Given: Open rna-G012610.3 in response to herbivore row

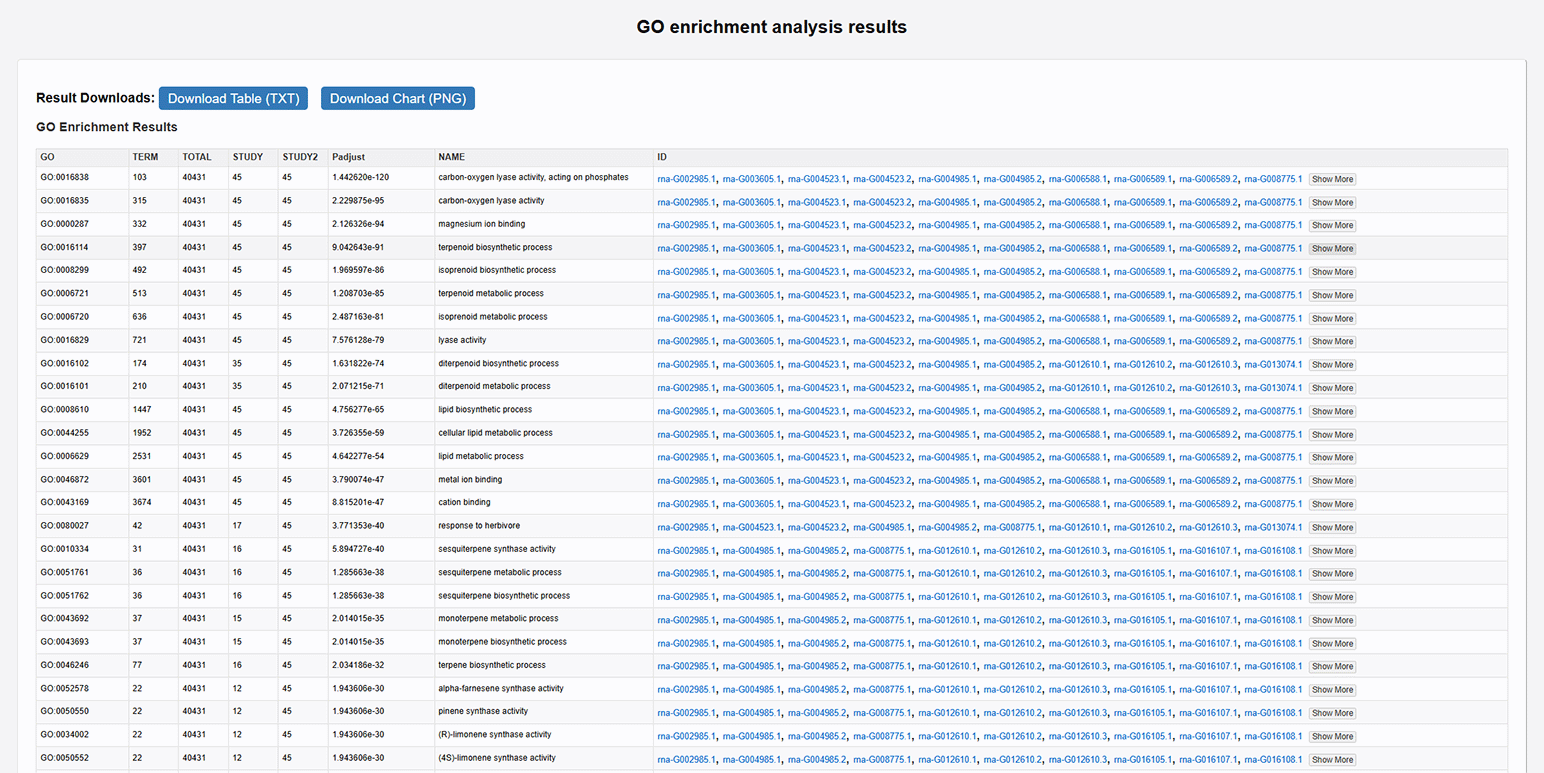Looking at the screenshot, I should 1208,527.
